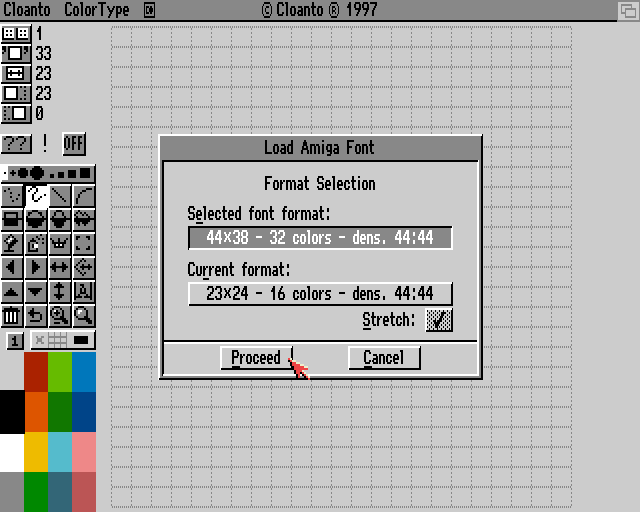
Task: Click the undo arrow icon
Action: click(36, 316)
